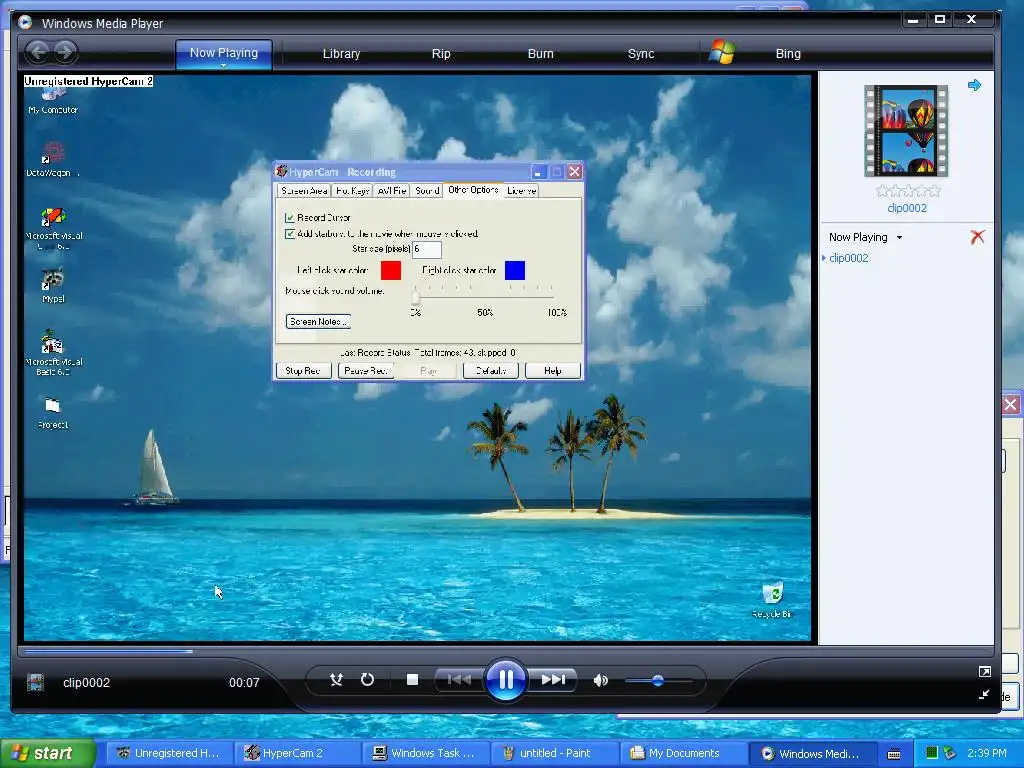Image resolution: width=1024 pixels, height=768 pixels.
Task: Select clip0002 in the playlist
Action: click(x=848, y=258)
